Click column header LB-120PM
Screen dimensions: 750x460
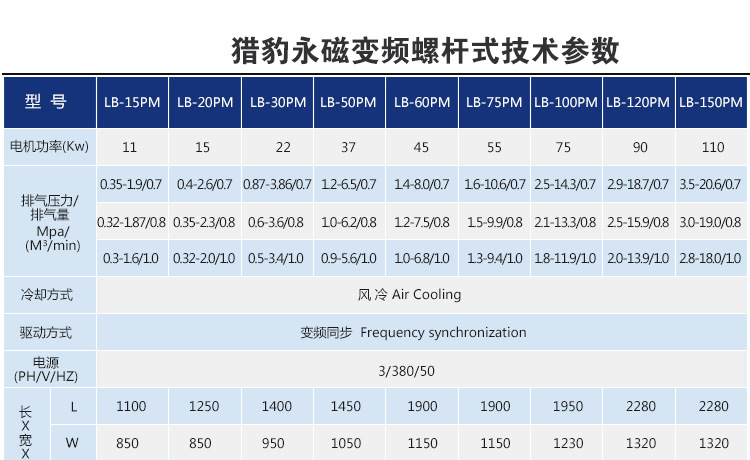[639, 102]
